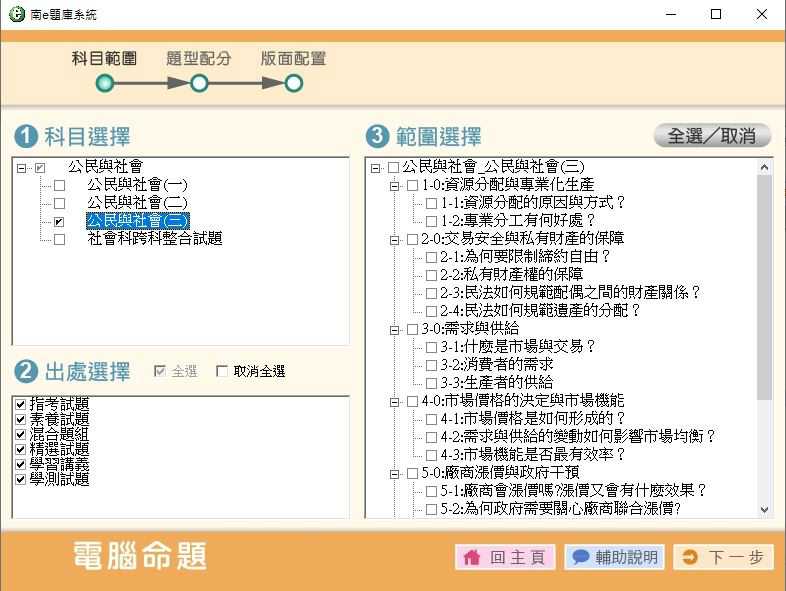The width and height of the screenshot is (786, 591).
Task: Check 1-1:資源分配的原因與方式 checkbox
Action: (431, 204)
